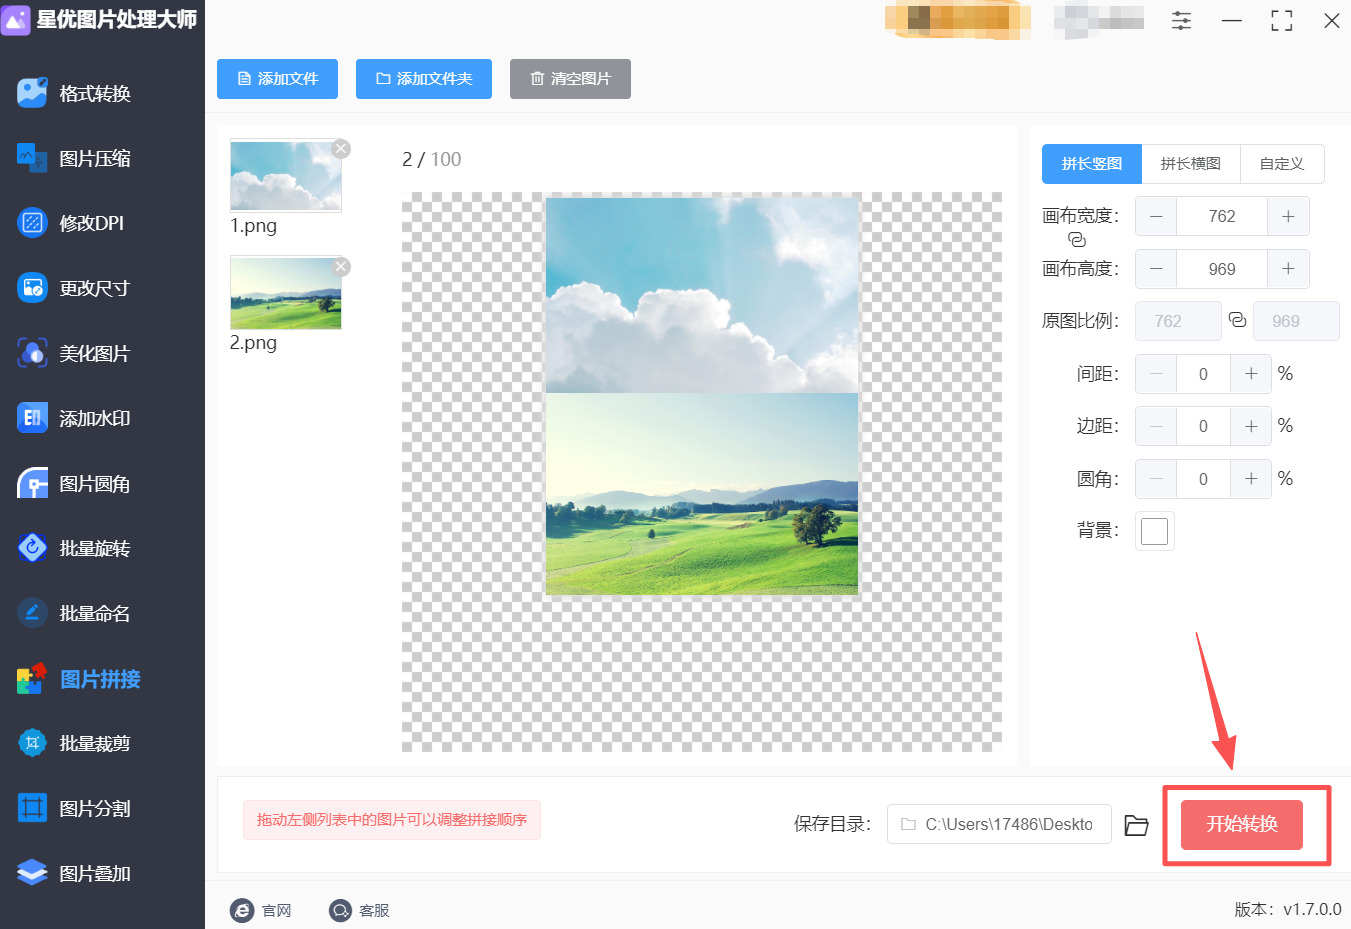Click the version text v1.7.0.0
The height and width of the screenshot is (929, 1351).
1312,909
